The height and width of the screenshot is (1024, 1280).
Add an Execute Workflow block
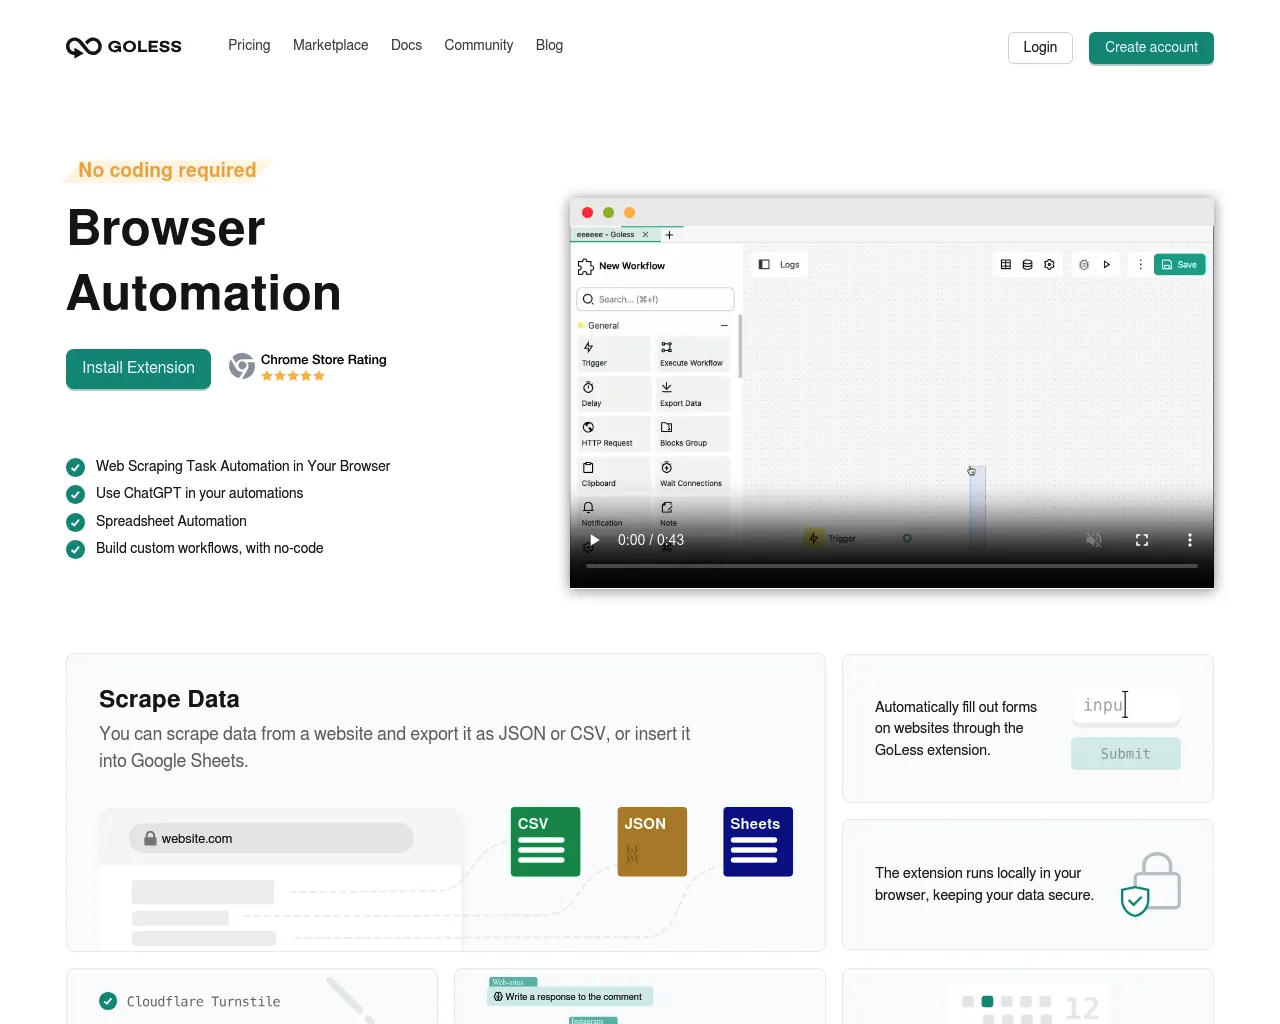pyautogui.click(x=691, y=353)
